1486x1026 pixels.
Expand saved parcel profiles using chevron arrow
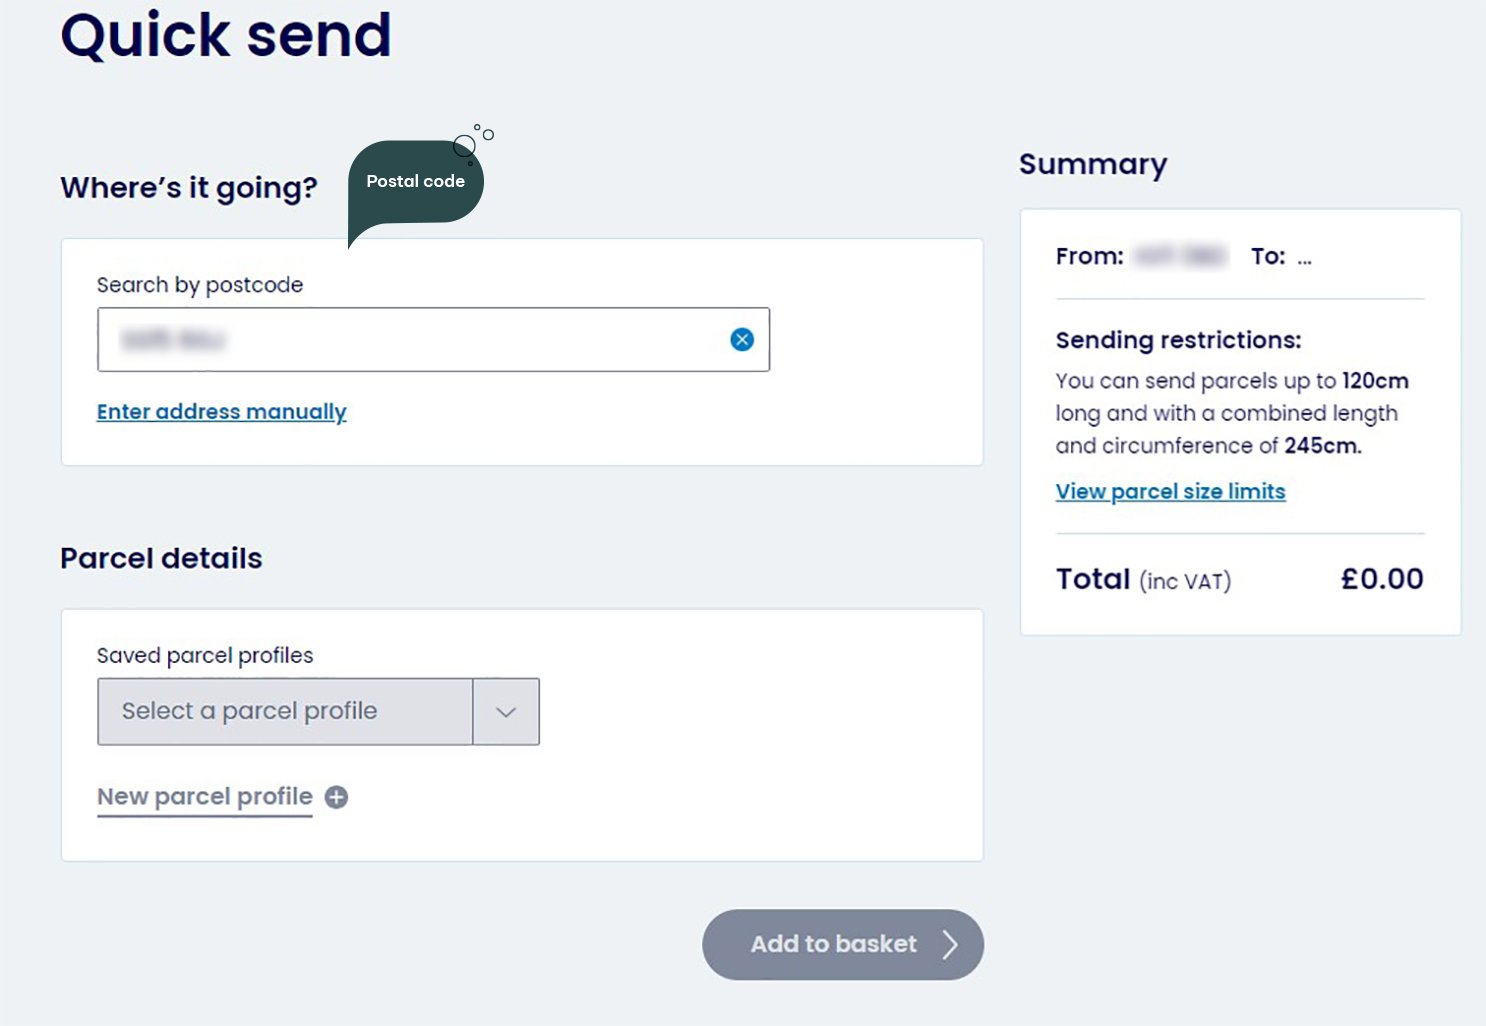[506, 712]
